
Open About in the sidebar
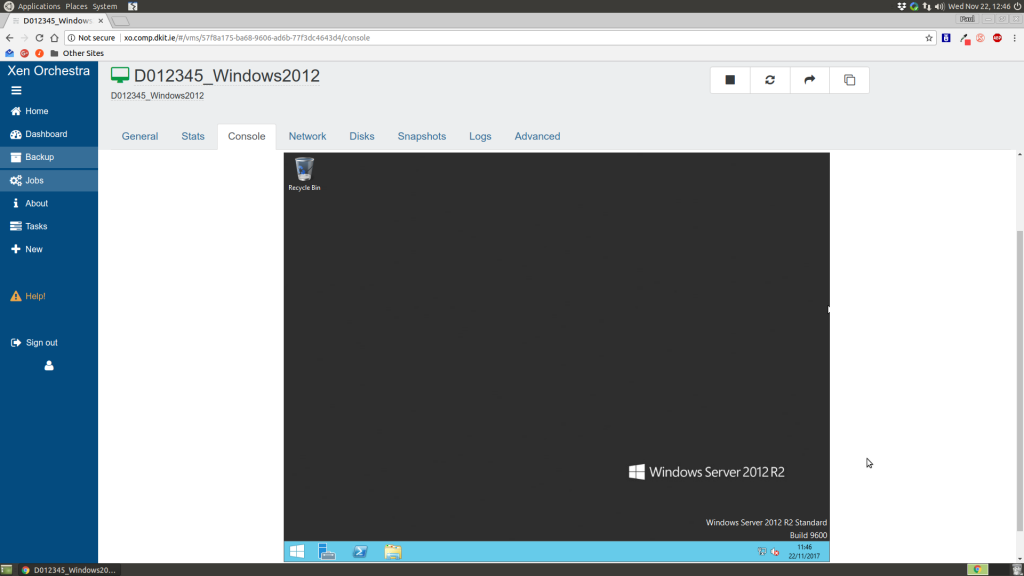[x=49, y=203]
